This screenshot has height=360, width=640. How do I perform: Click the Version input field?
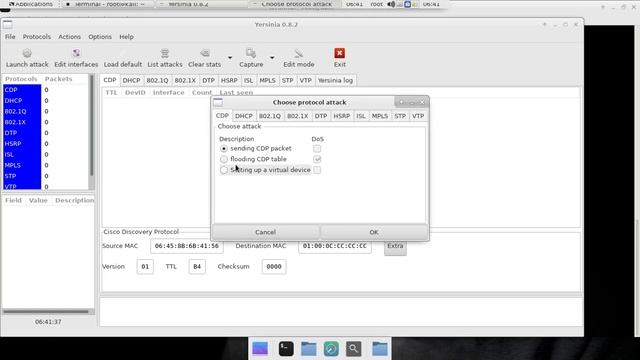145,267
